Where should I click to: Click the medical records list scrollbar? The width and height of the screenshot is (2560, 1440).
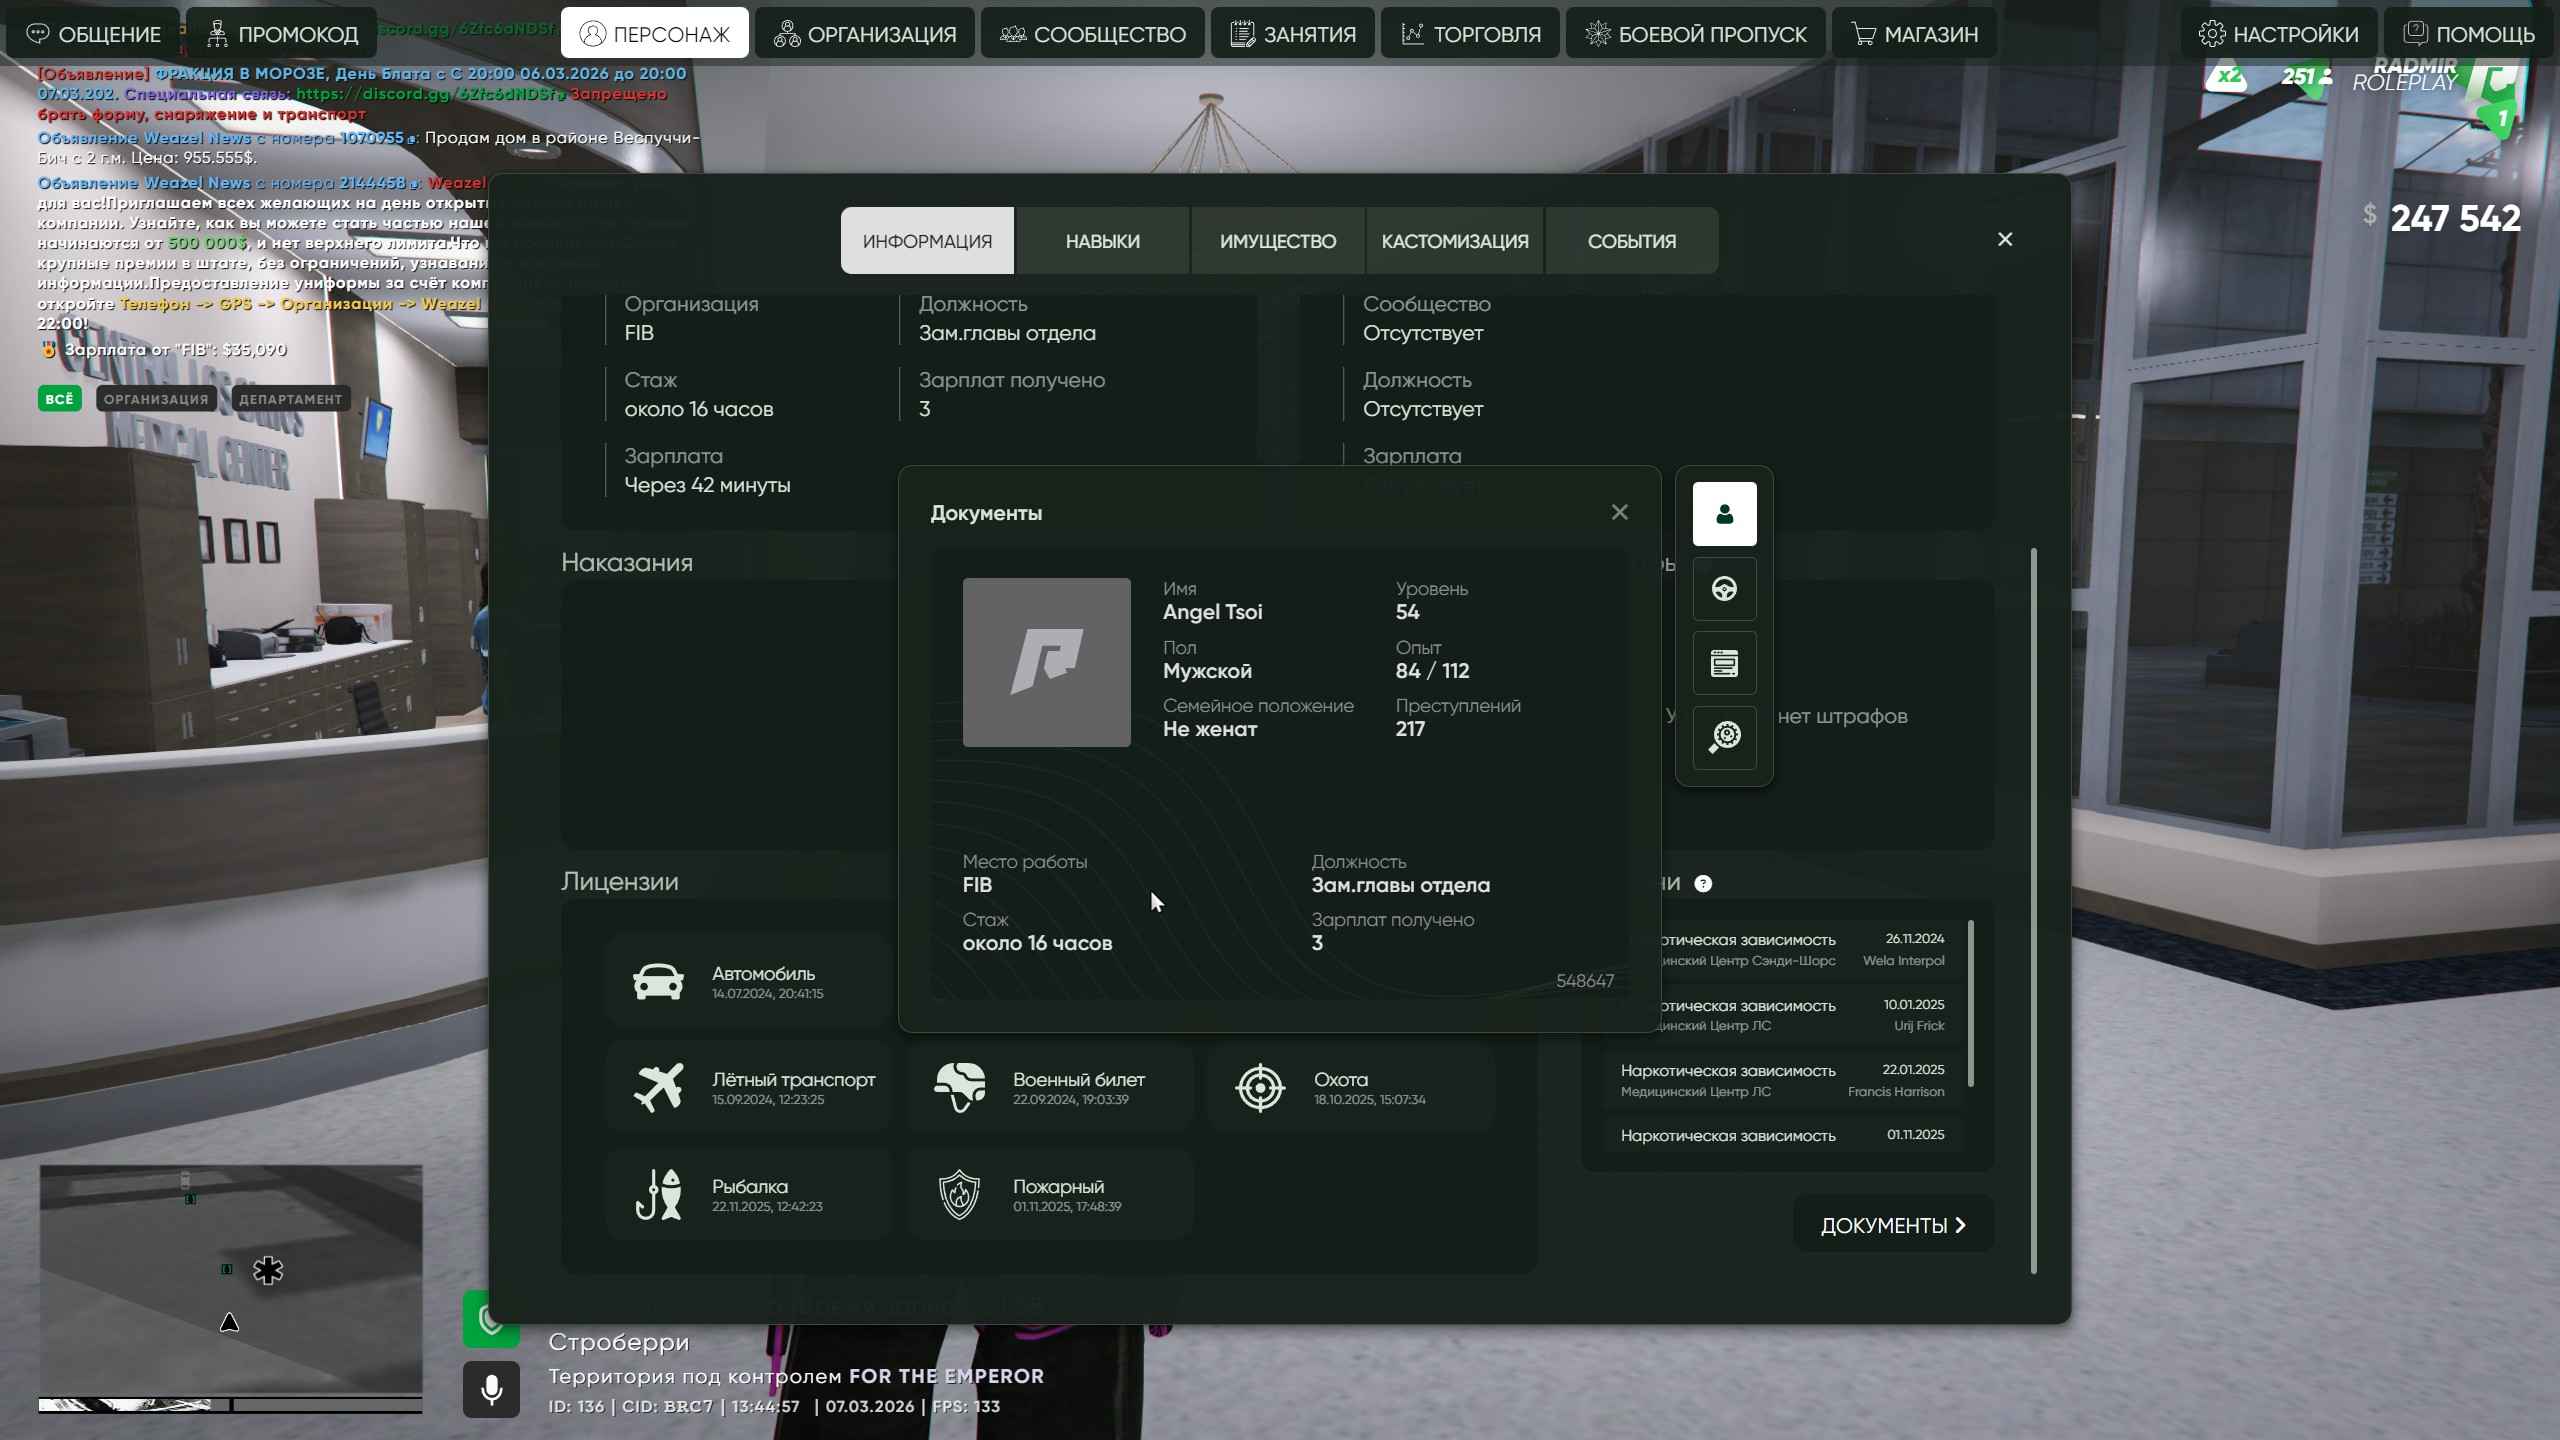coord(1970,1003)
